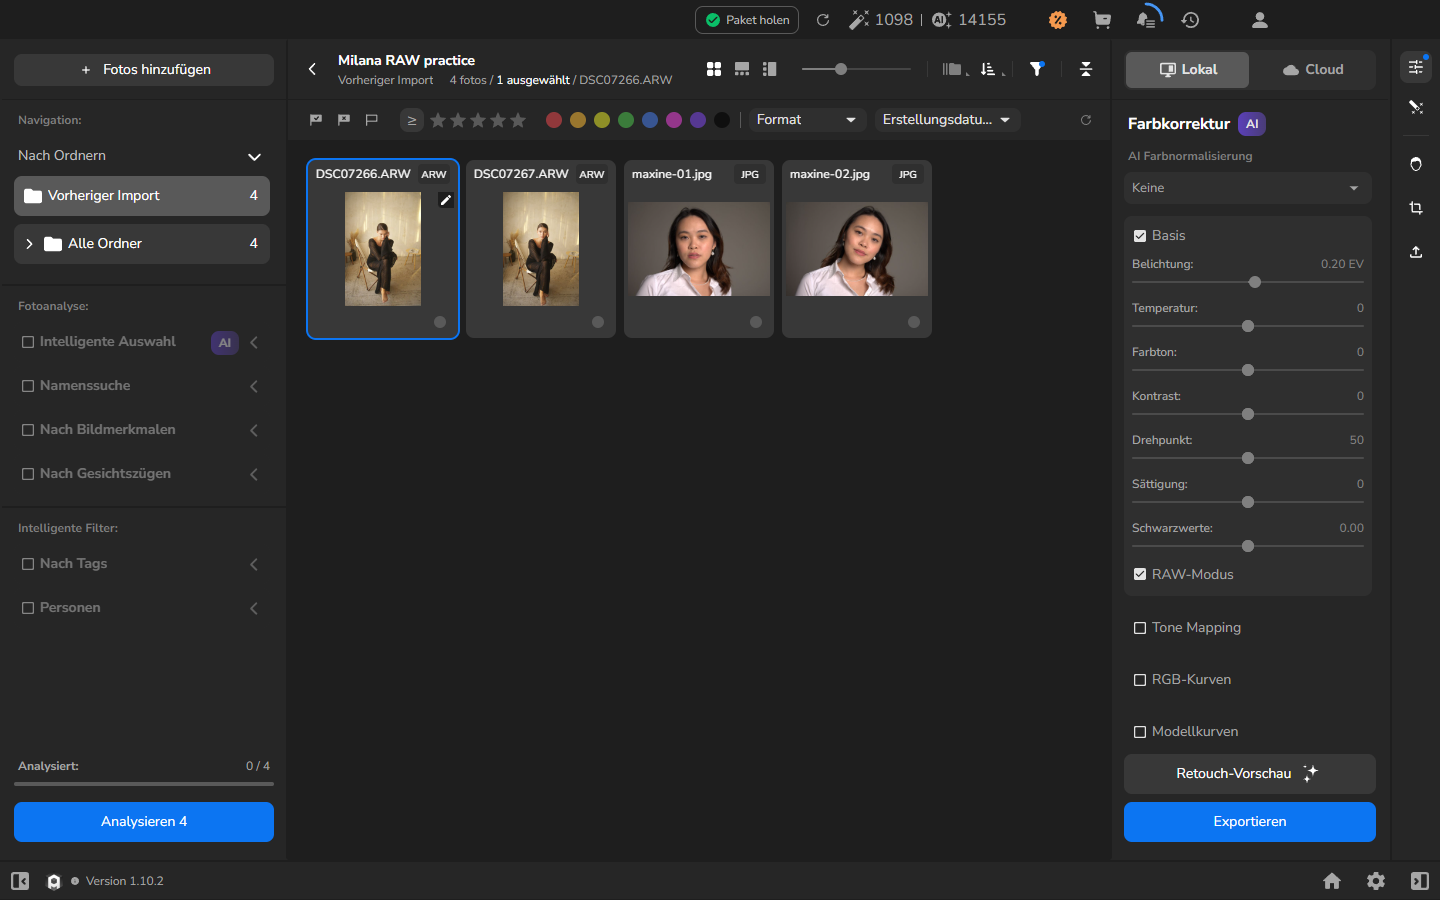Screen dimensions: 1440x900
Task: Switch to grid view layout icon
Action: [714, 69]
